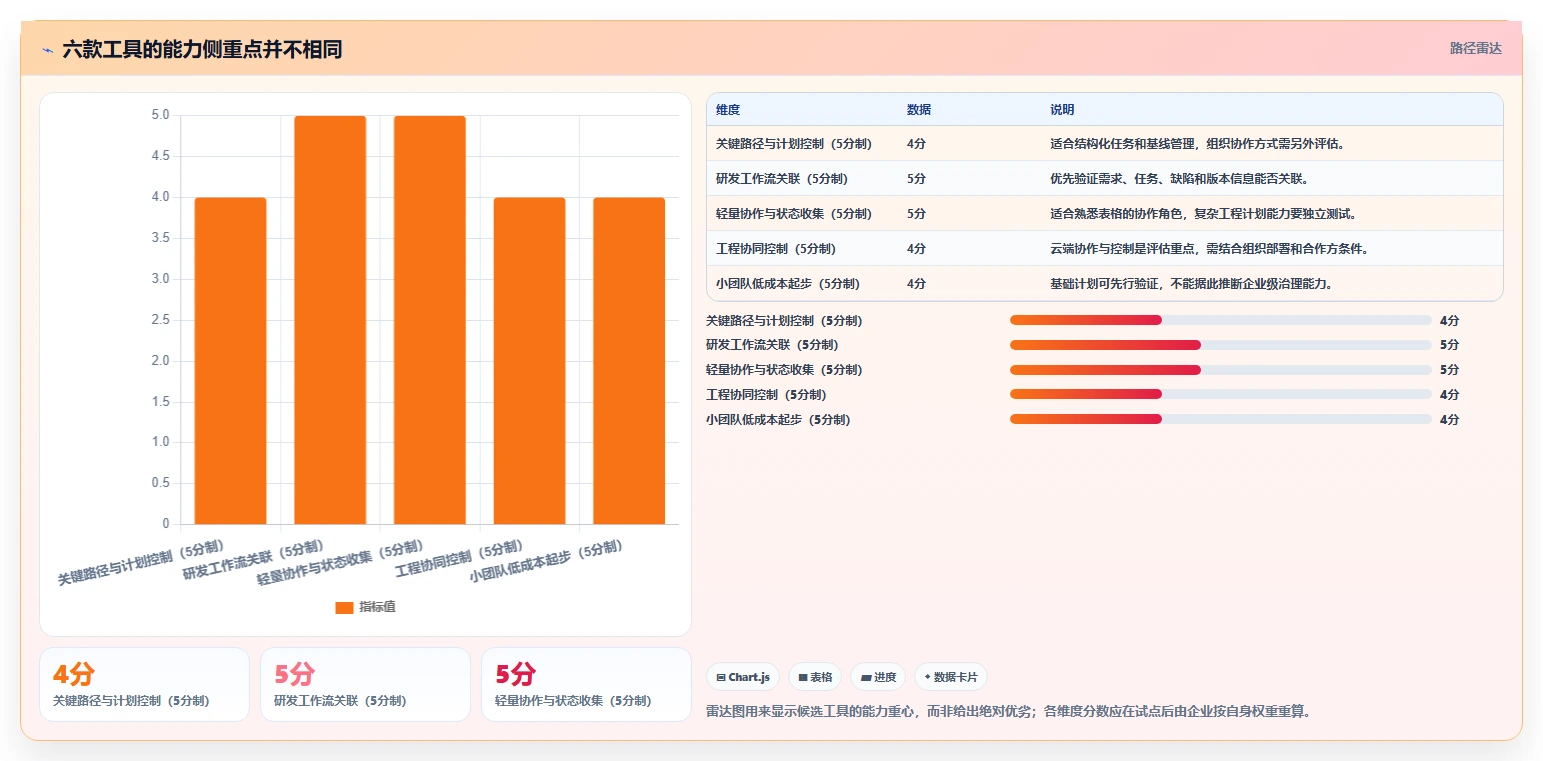
Task: Click the 数据 column header
Action: (x=919, y=110)
